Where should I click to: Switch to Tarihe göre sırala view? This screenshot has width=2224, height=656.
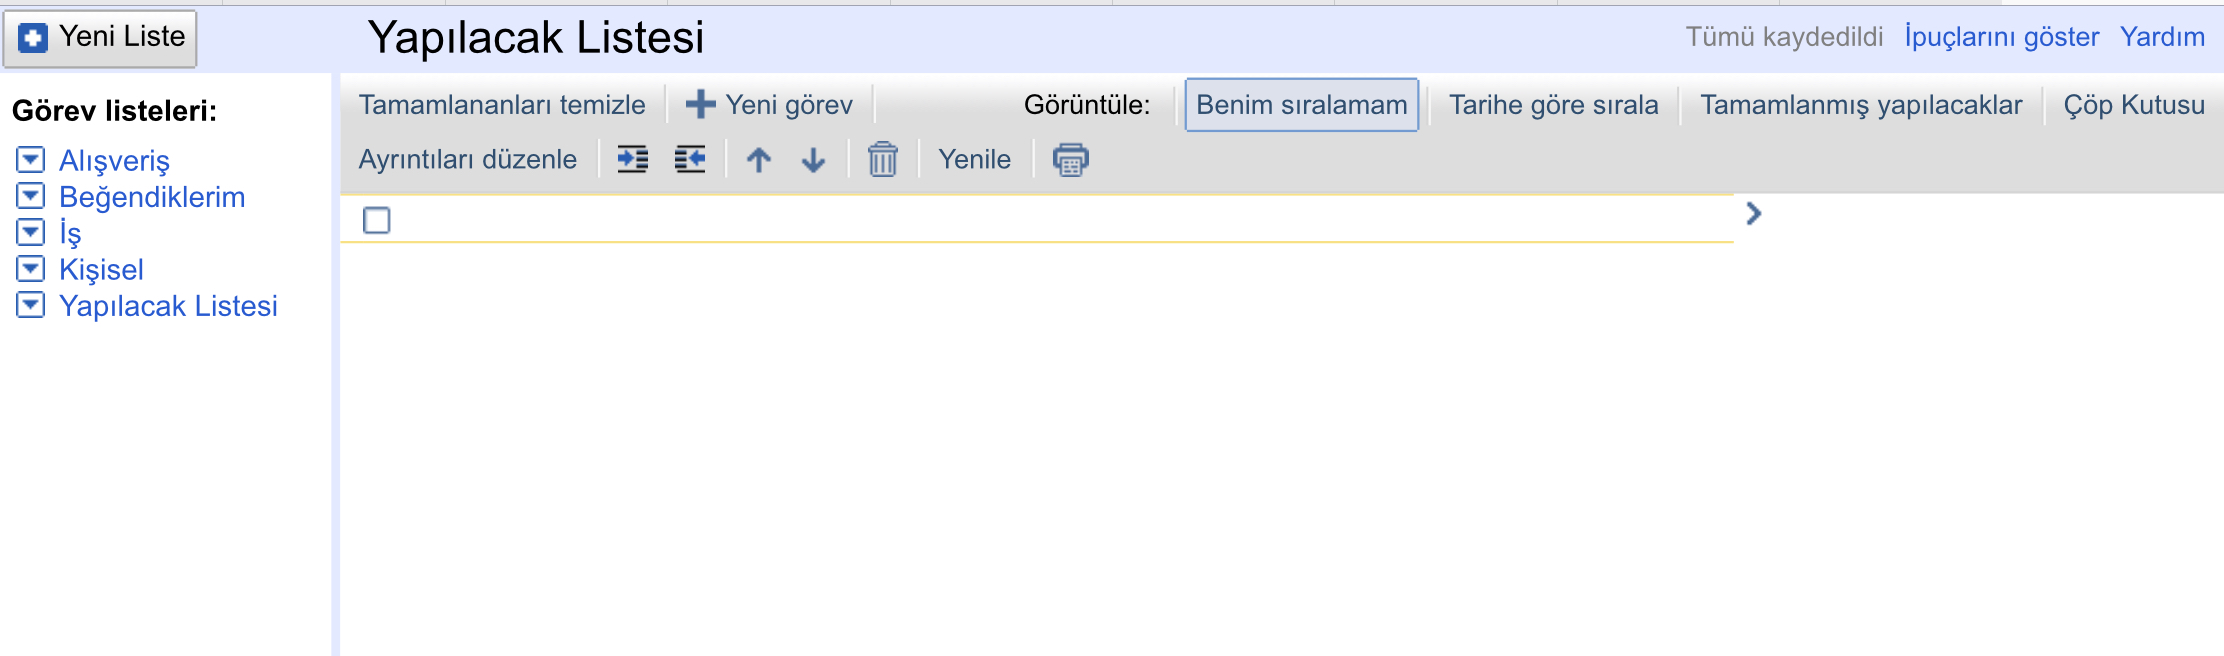[x=1554, y=105]
